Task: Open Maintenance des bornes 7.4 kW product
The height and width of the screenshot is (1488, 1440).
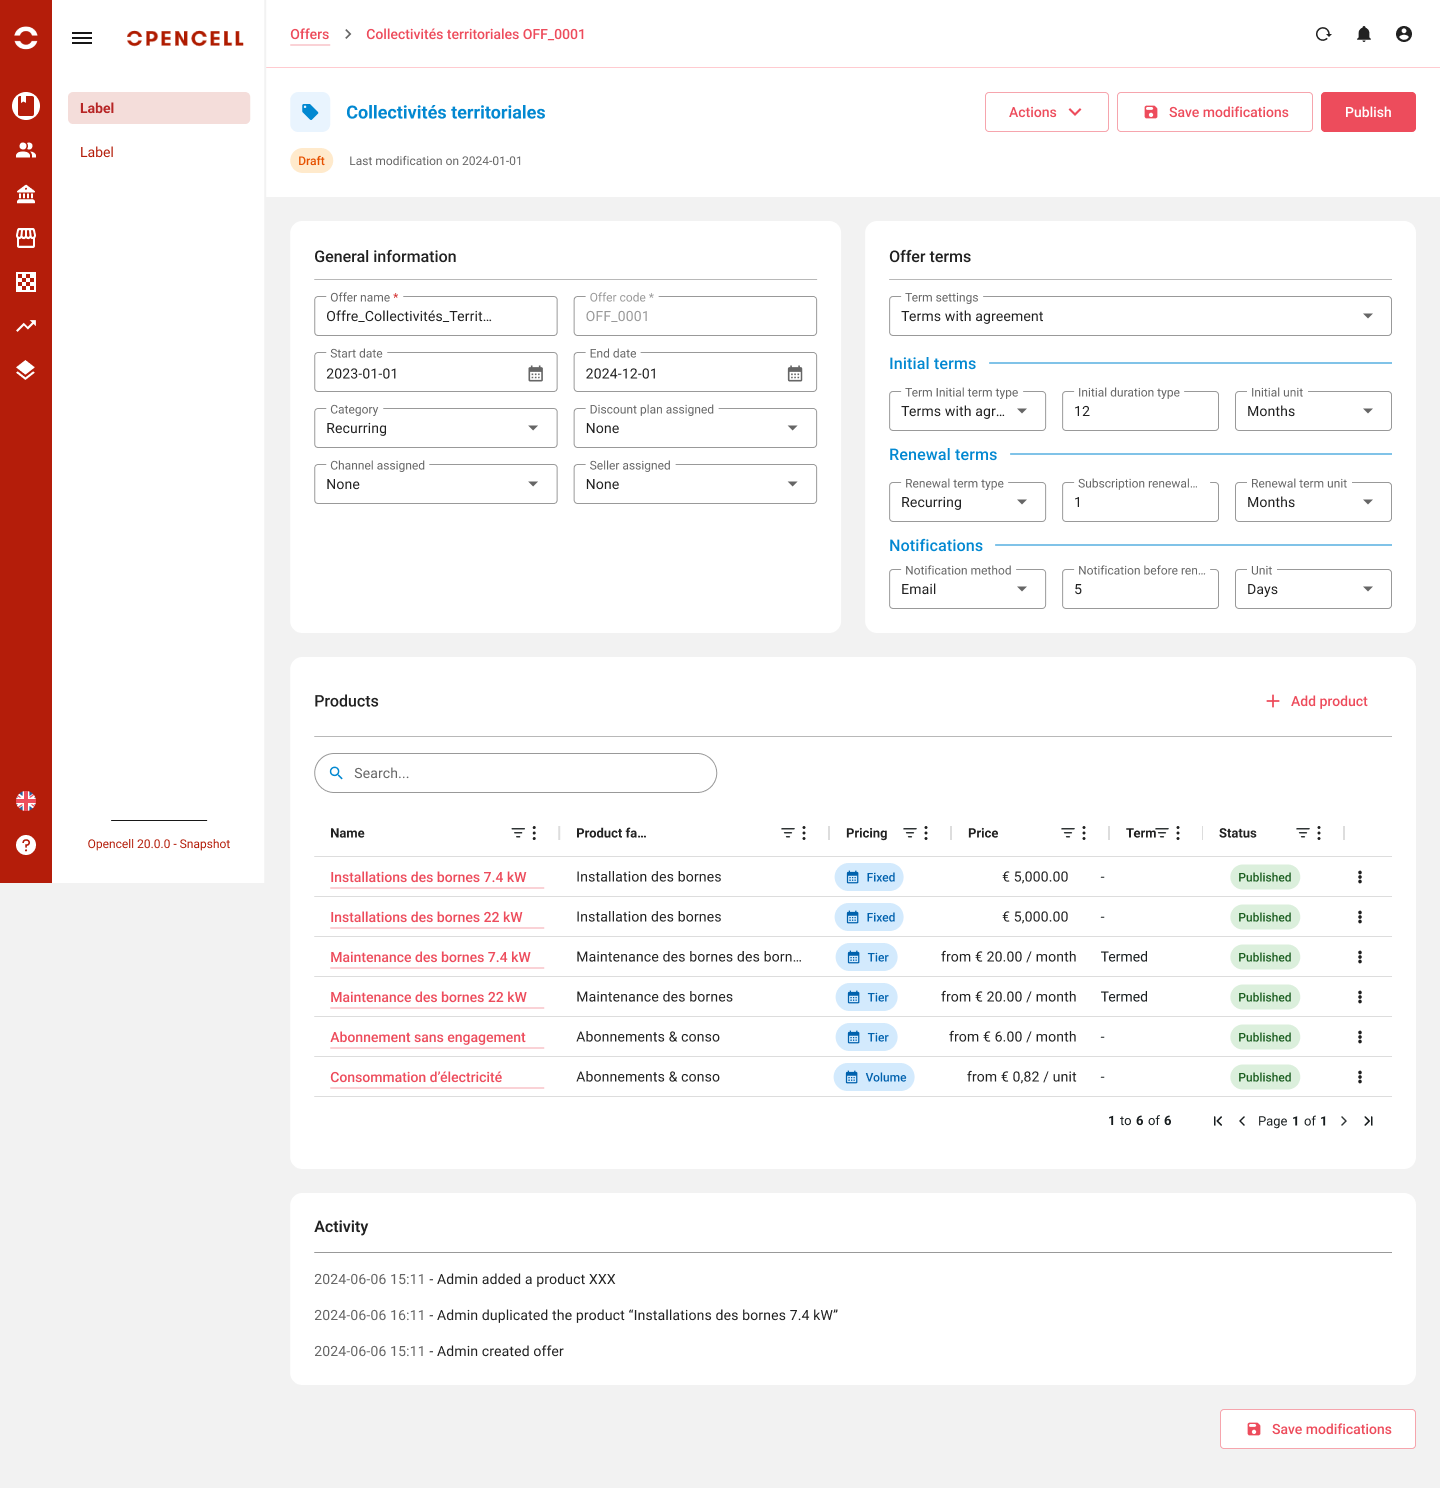Action: tap(430, 957)
